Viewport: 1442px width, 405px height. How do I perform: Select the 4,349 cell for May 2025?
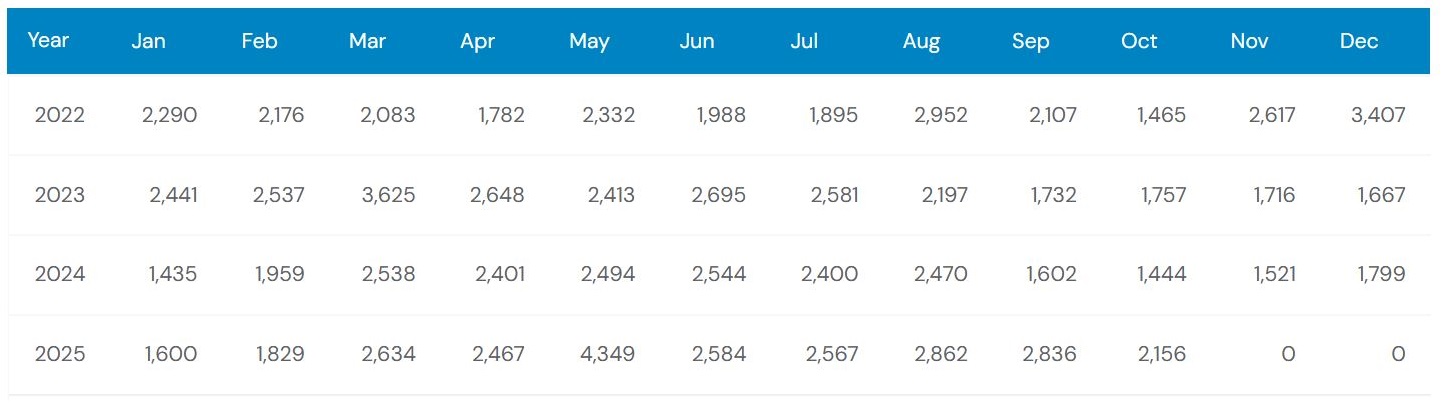click(608, 354)
